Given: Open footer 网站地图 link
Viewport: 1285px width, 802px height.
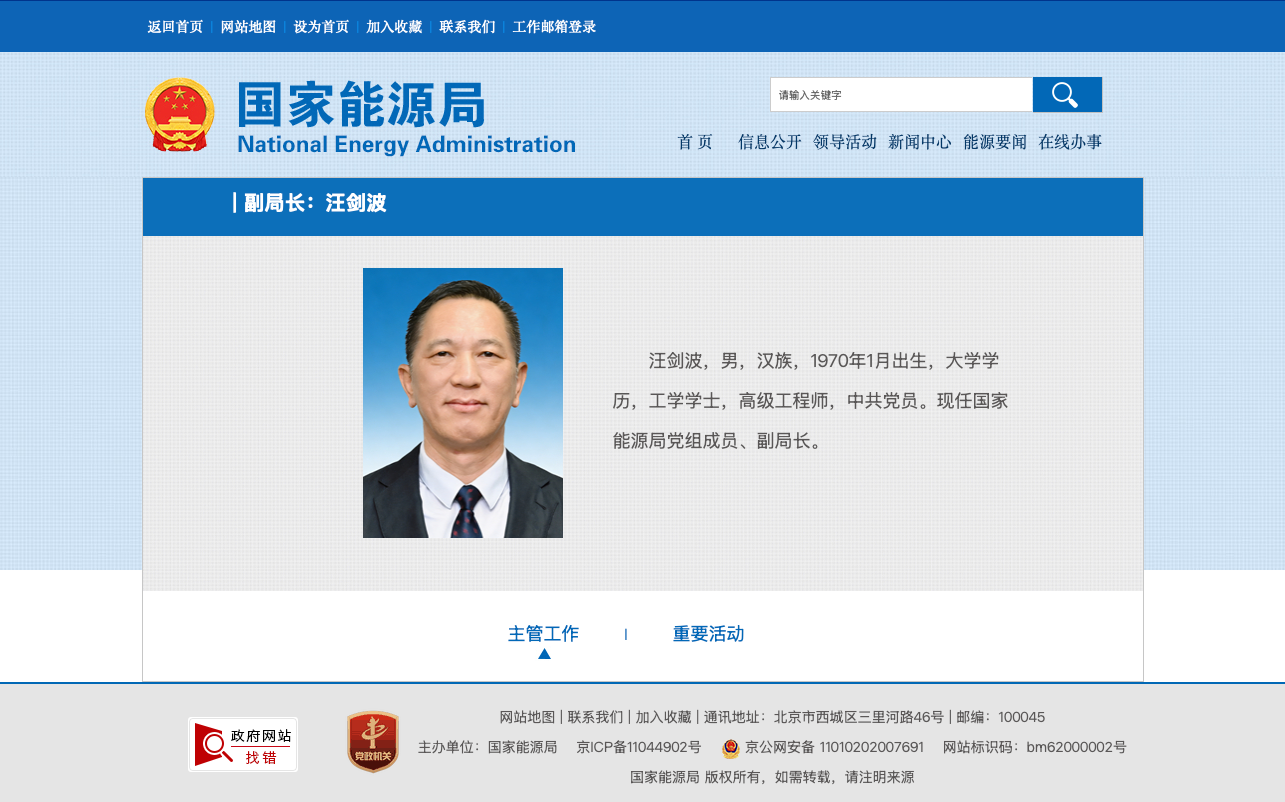Looking at the screenshot, I should [x=527, y=717].
